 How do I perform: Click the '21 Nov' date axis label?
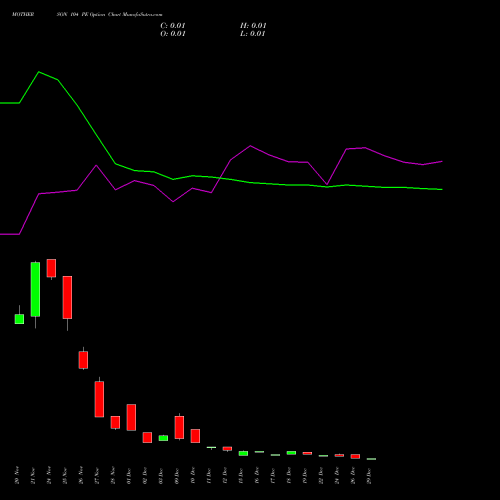click(33, 475)
